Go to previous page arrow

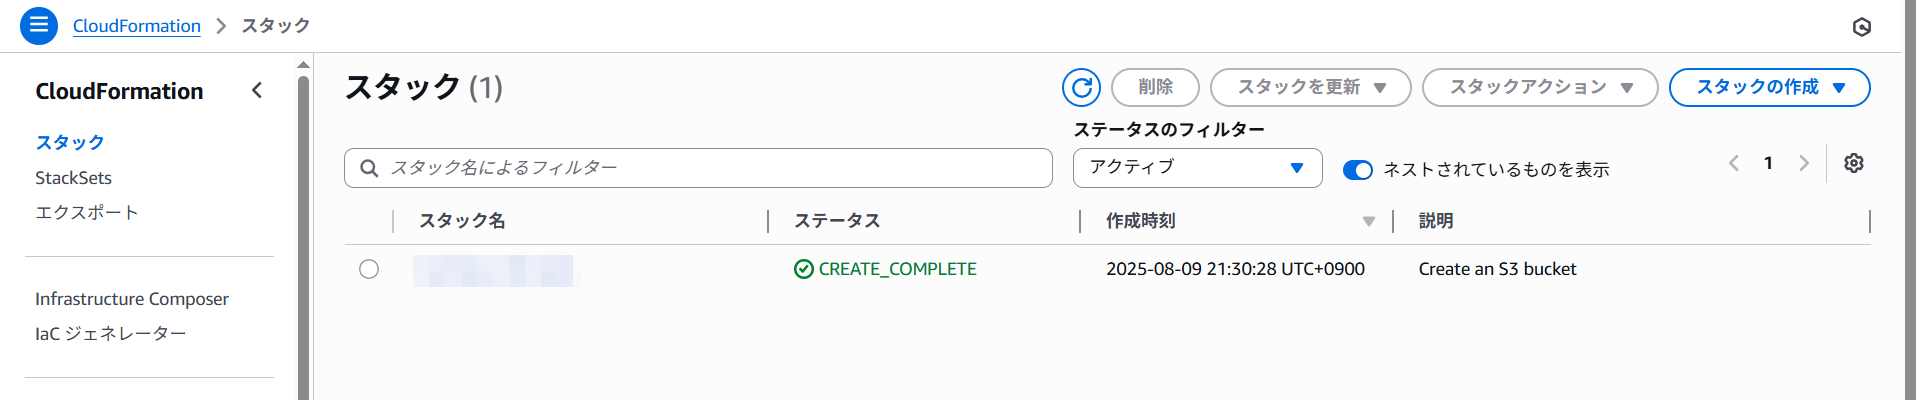pyautogui.click(x=1734, y=163)
